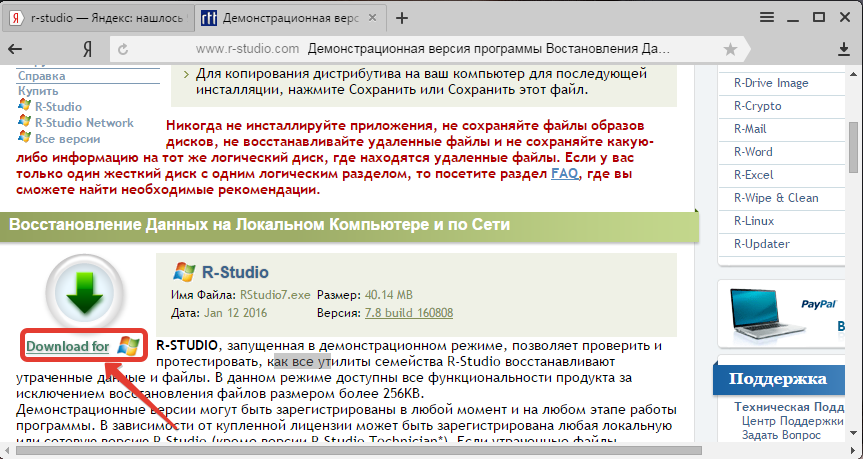Open R-Crypto in the product list

(x=757, y=106)
